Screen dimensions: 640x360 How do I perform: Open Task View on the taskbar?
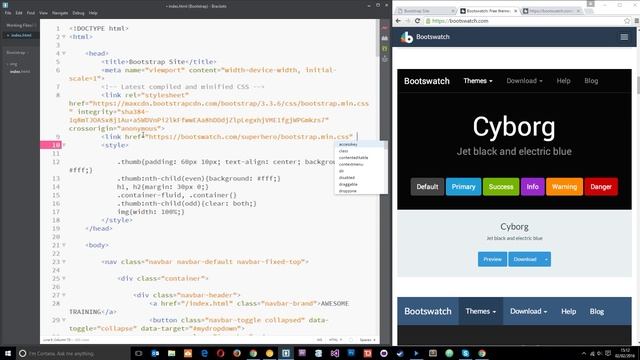pyautogui.click(x=138, y=353)
